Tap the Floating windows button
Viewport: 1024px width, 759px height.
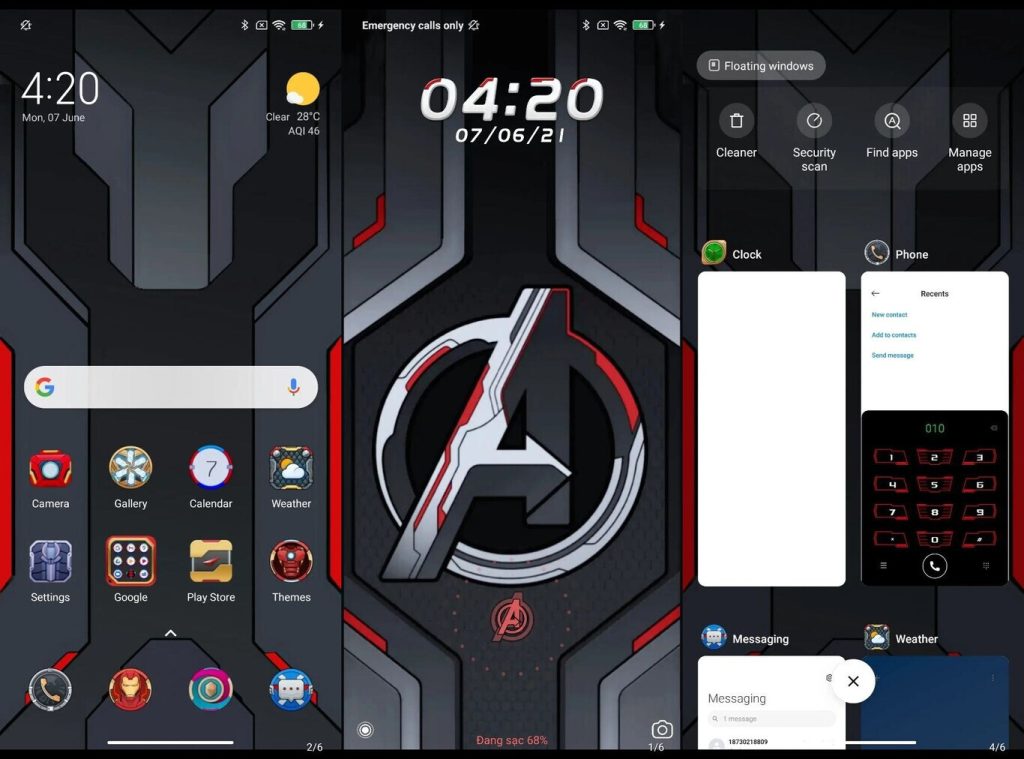tap(761, 66)
